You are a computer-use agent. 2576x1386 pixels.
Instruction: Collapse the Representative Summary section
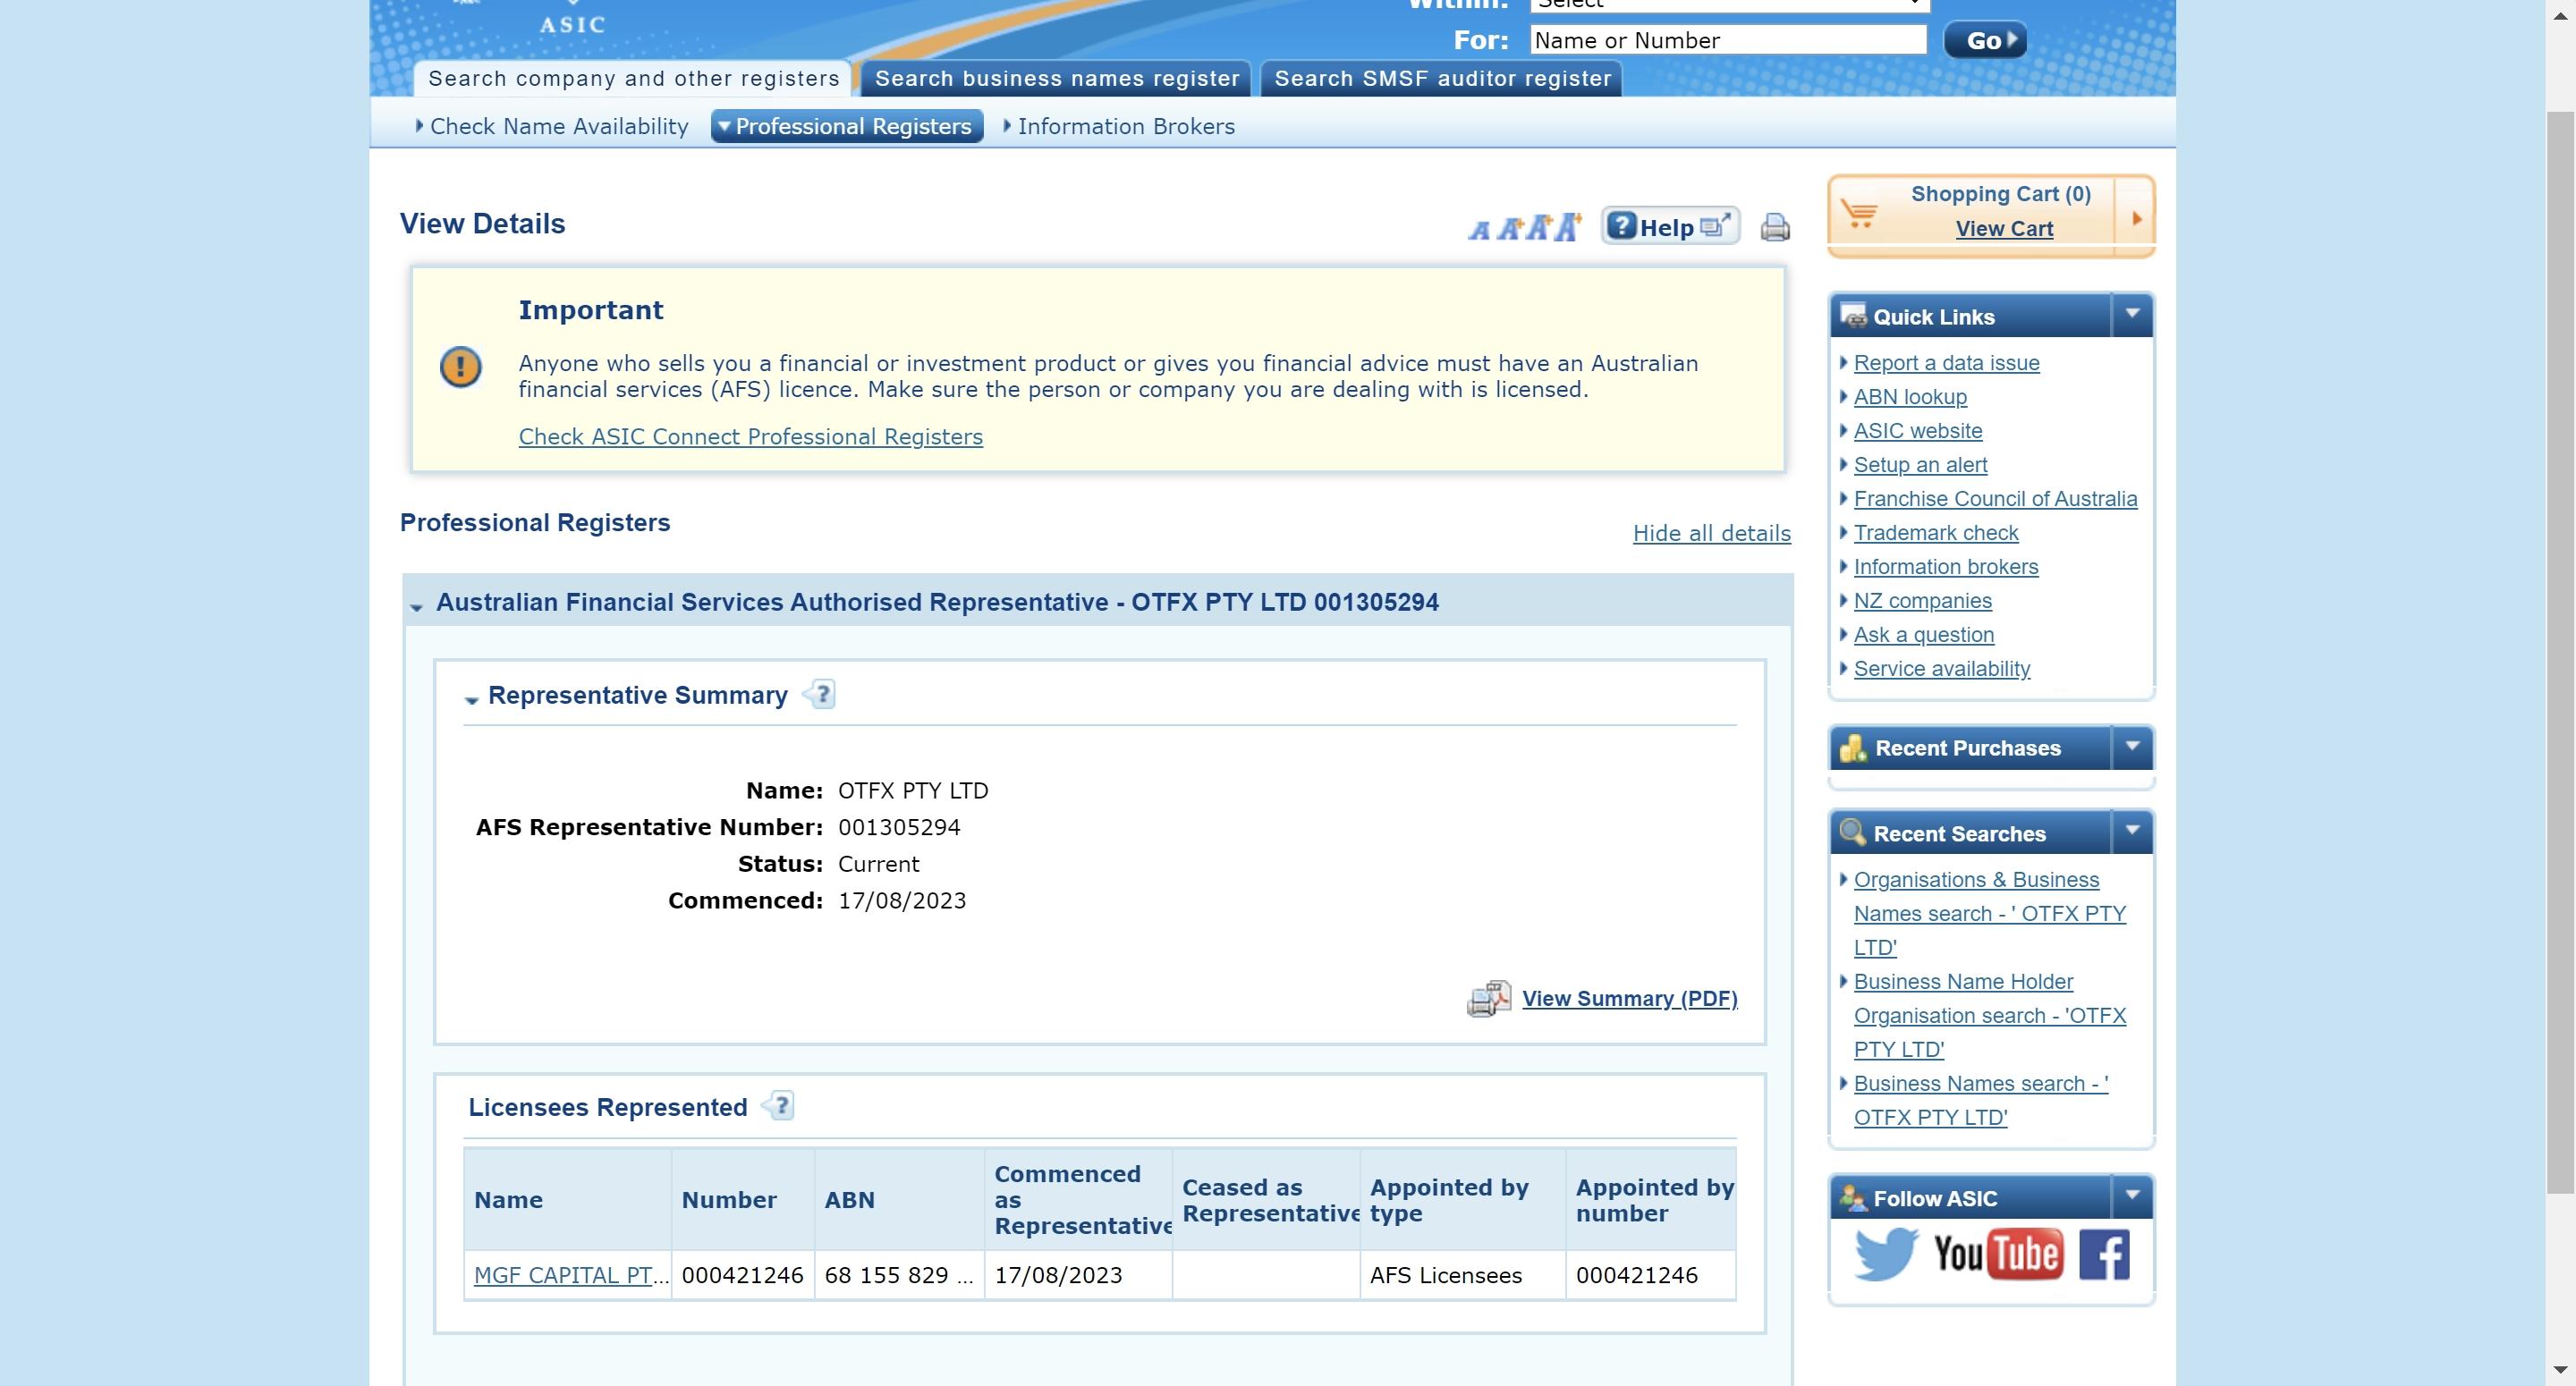471,697
